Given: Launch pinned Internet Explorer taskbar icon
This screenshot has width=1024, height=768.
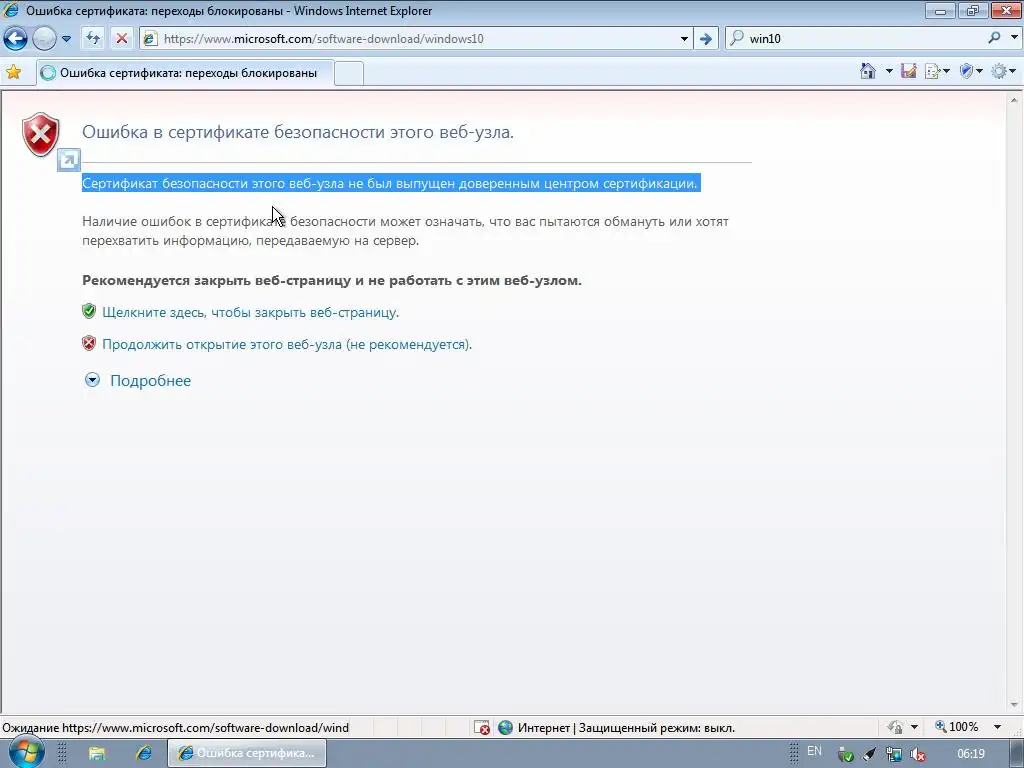Looking at the screenshot, I should [x=144, y=753].
